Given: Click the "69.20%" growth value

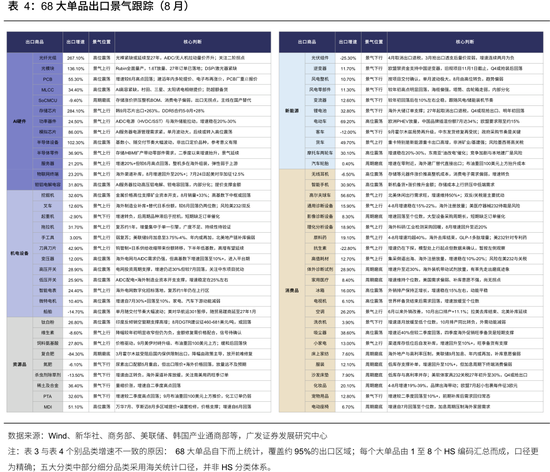Looking at the screenshot, I should tap(348, 122).
